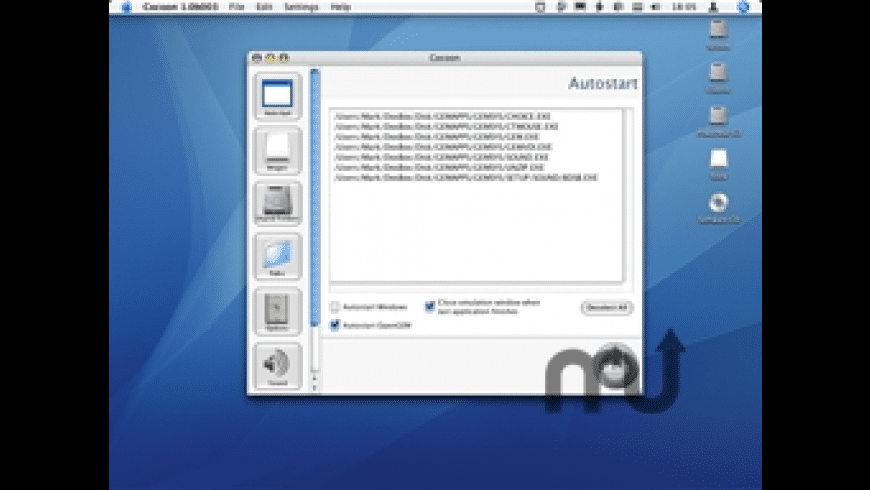The height and width of the screenshot is (490, 870).
Task: Close the Cocoon window
Action: (256, 57)
